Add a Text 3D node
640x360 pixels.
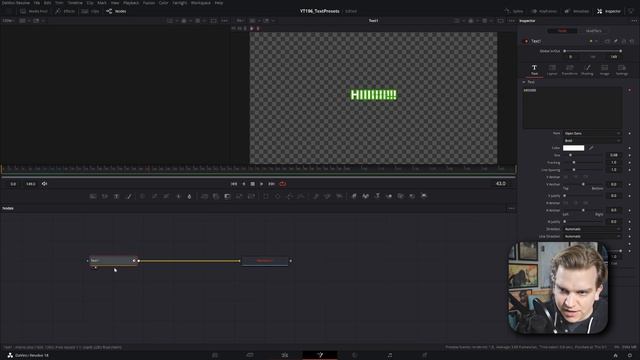coord(377,196)
